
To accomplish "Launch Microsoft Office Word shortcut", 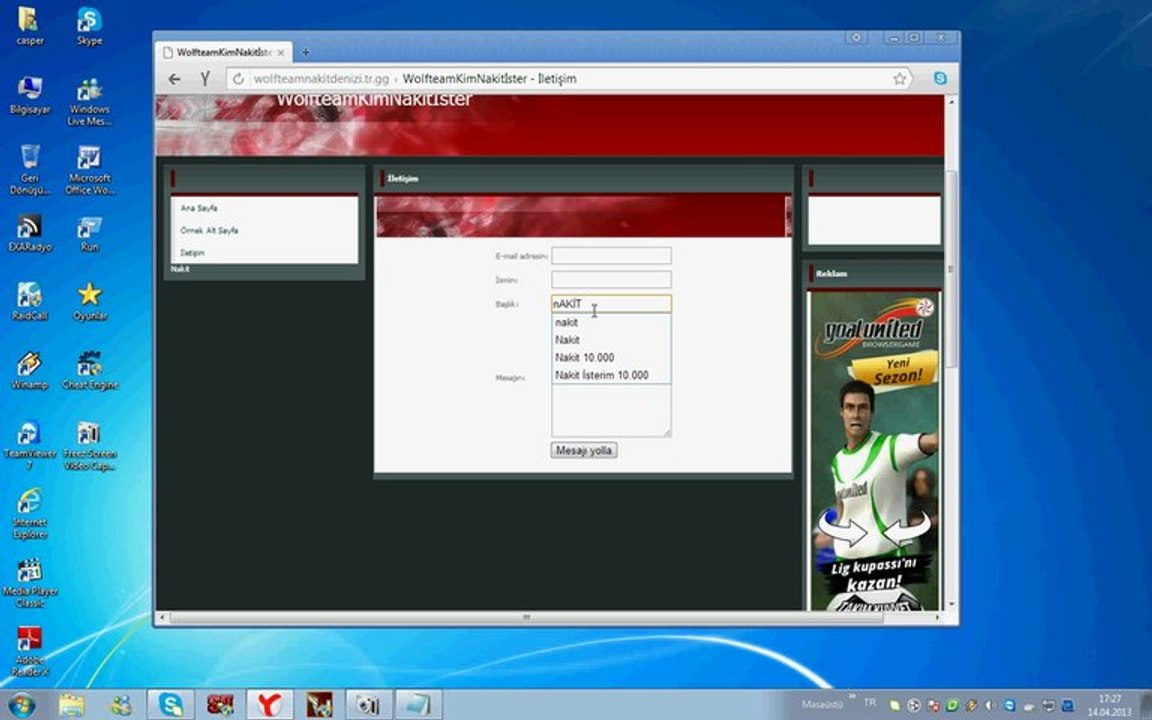I will coord(90,169).
